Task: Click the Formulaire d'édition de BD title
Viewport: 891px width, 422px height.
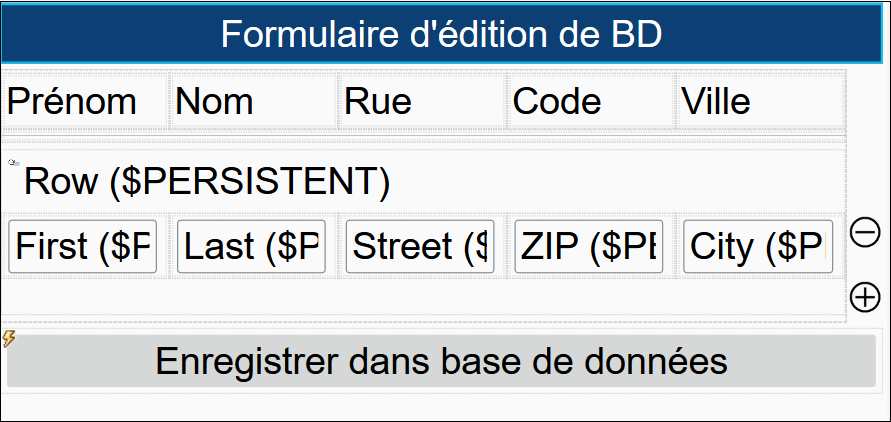Action: 441,33
